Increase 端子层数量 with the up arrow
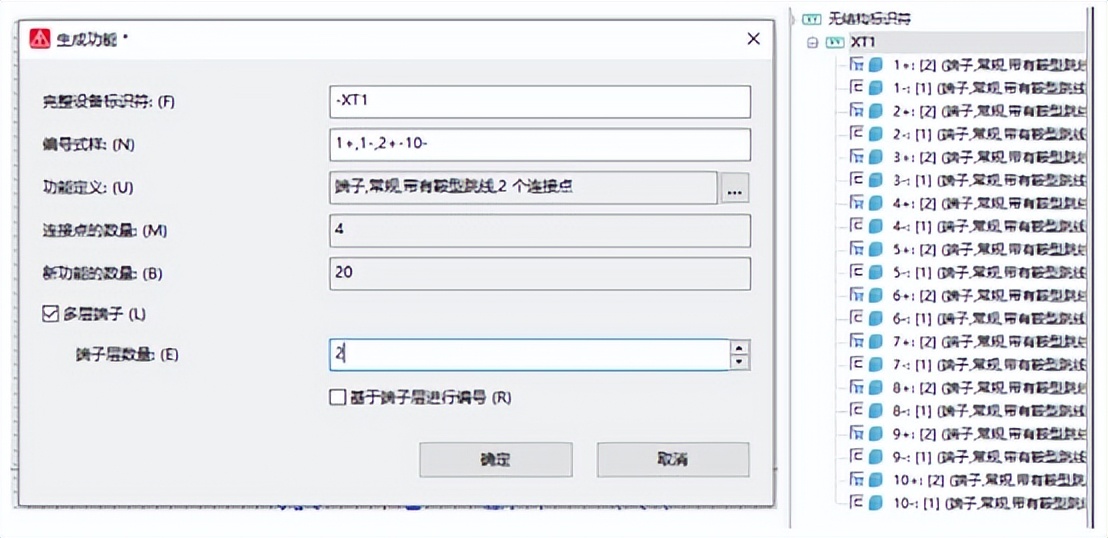This screenshot has width=1108, height=538. 739,347
